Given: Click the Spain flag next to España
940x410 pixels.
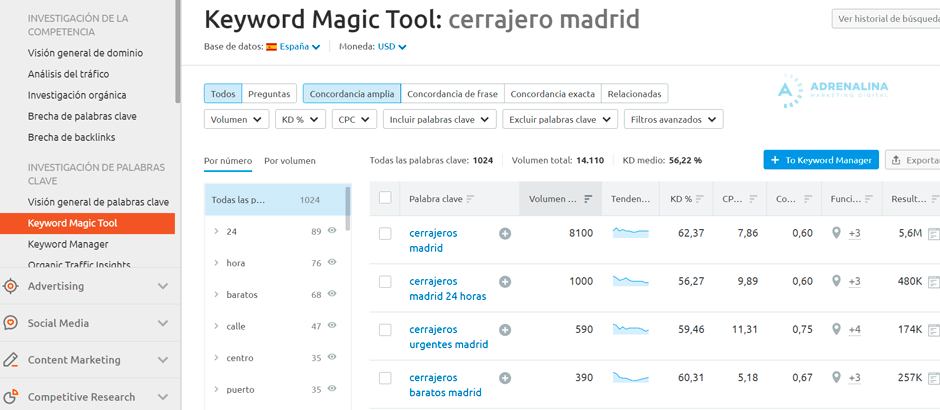Looking at the screenshot, I should pyautogui.click(x=271, y=47).
